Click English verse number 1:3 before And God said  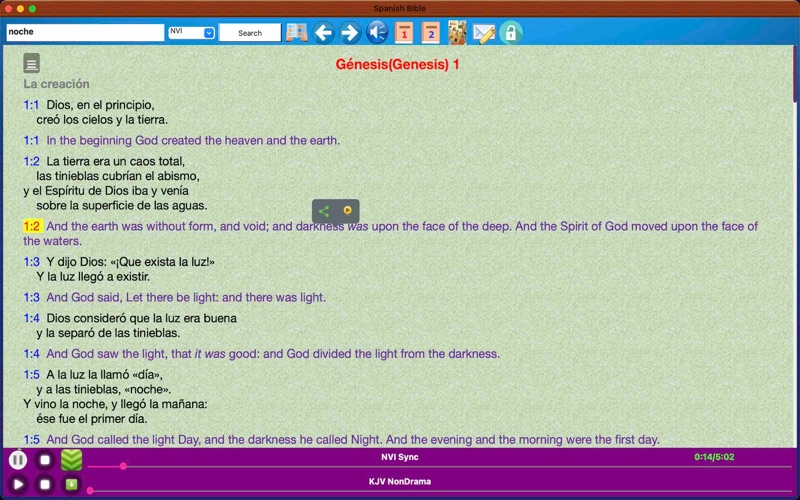pyautogui.click(x=31, y=297)
